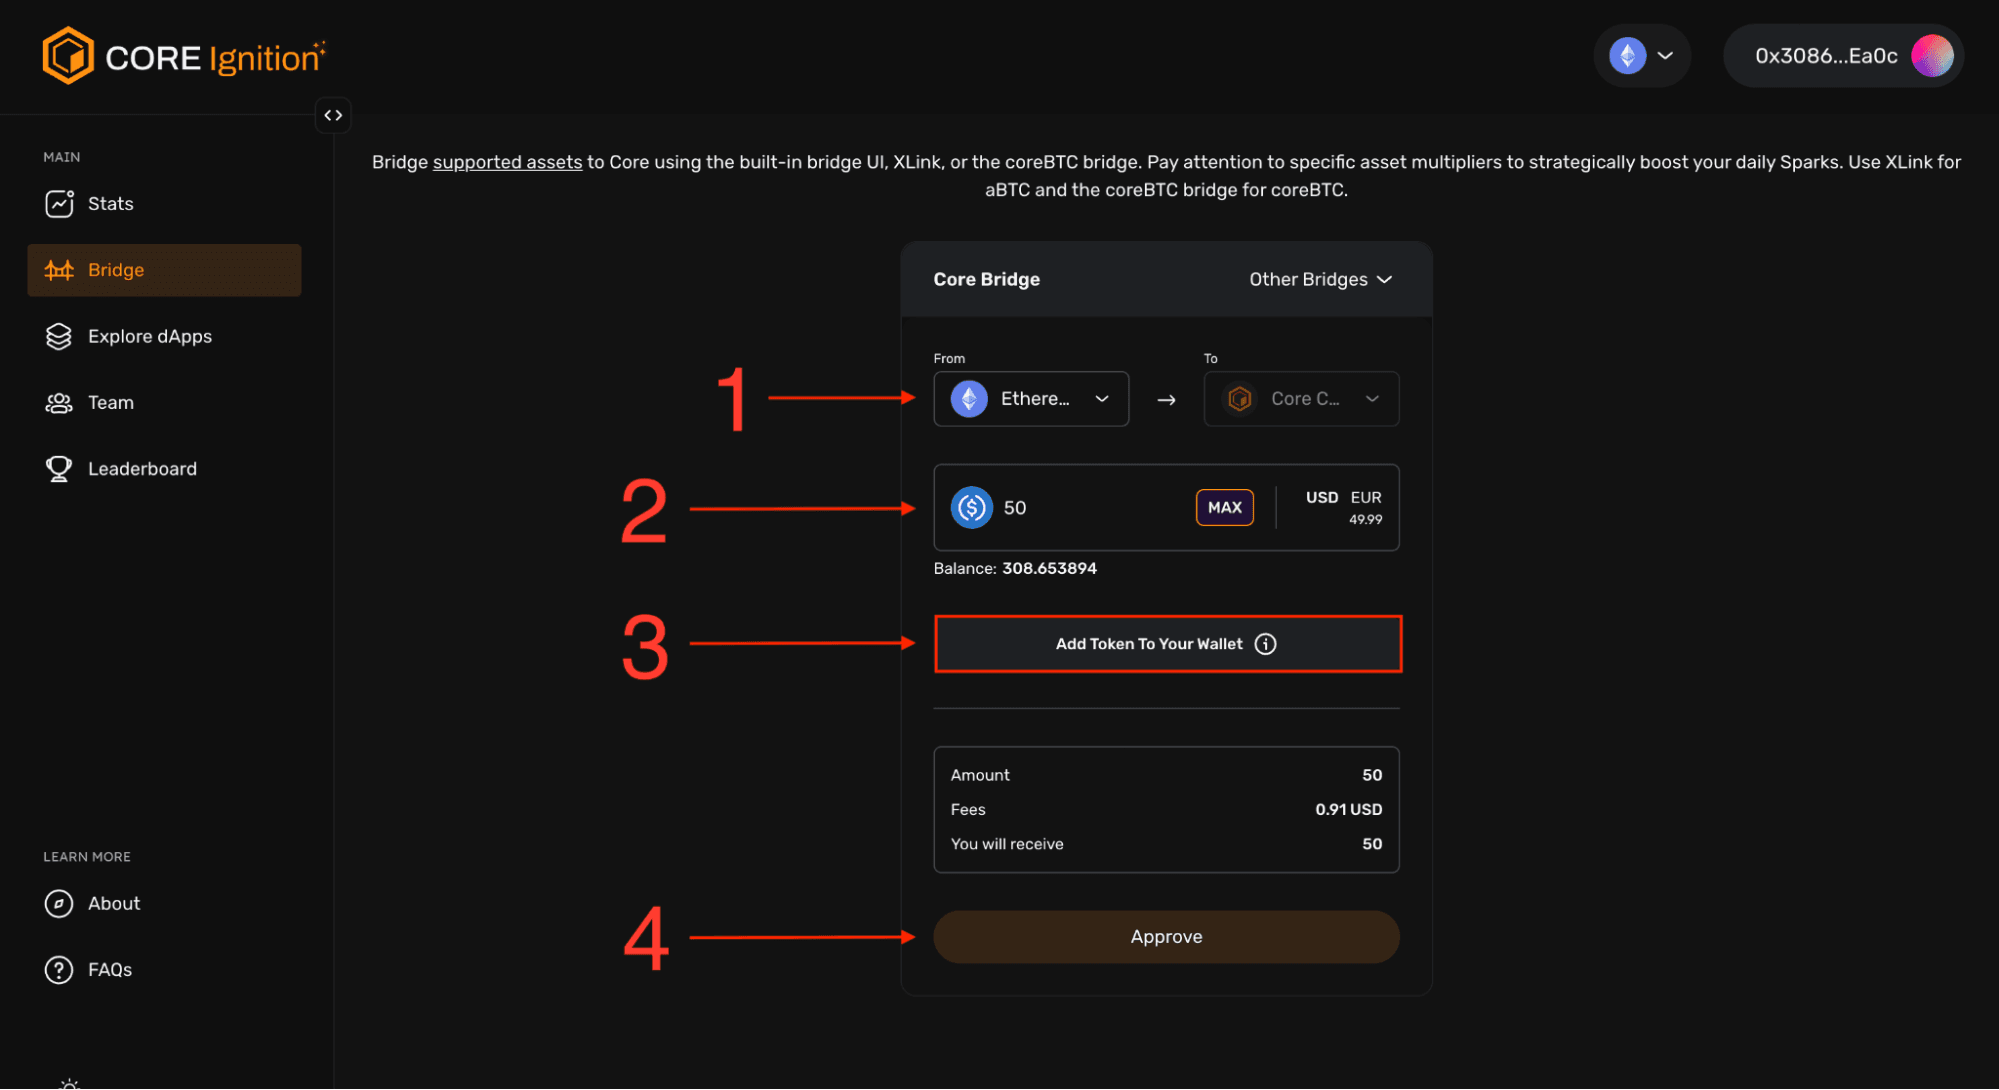1999x1090 pixels.
Task: Expand the Other Bridges dropdown
Action: [x=1319, y=280]
